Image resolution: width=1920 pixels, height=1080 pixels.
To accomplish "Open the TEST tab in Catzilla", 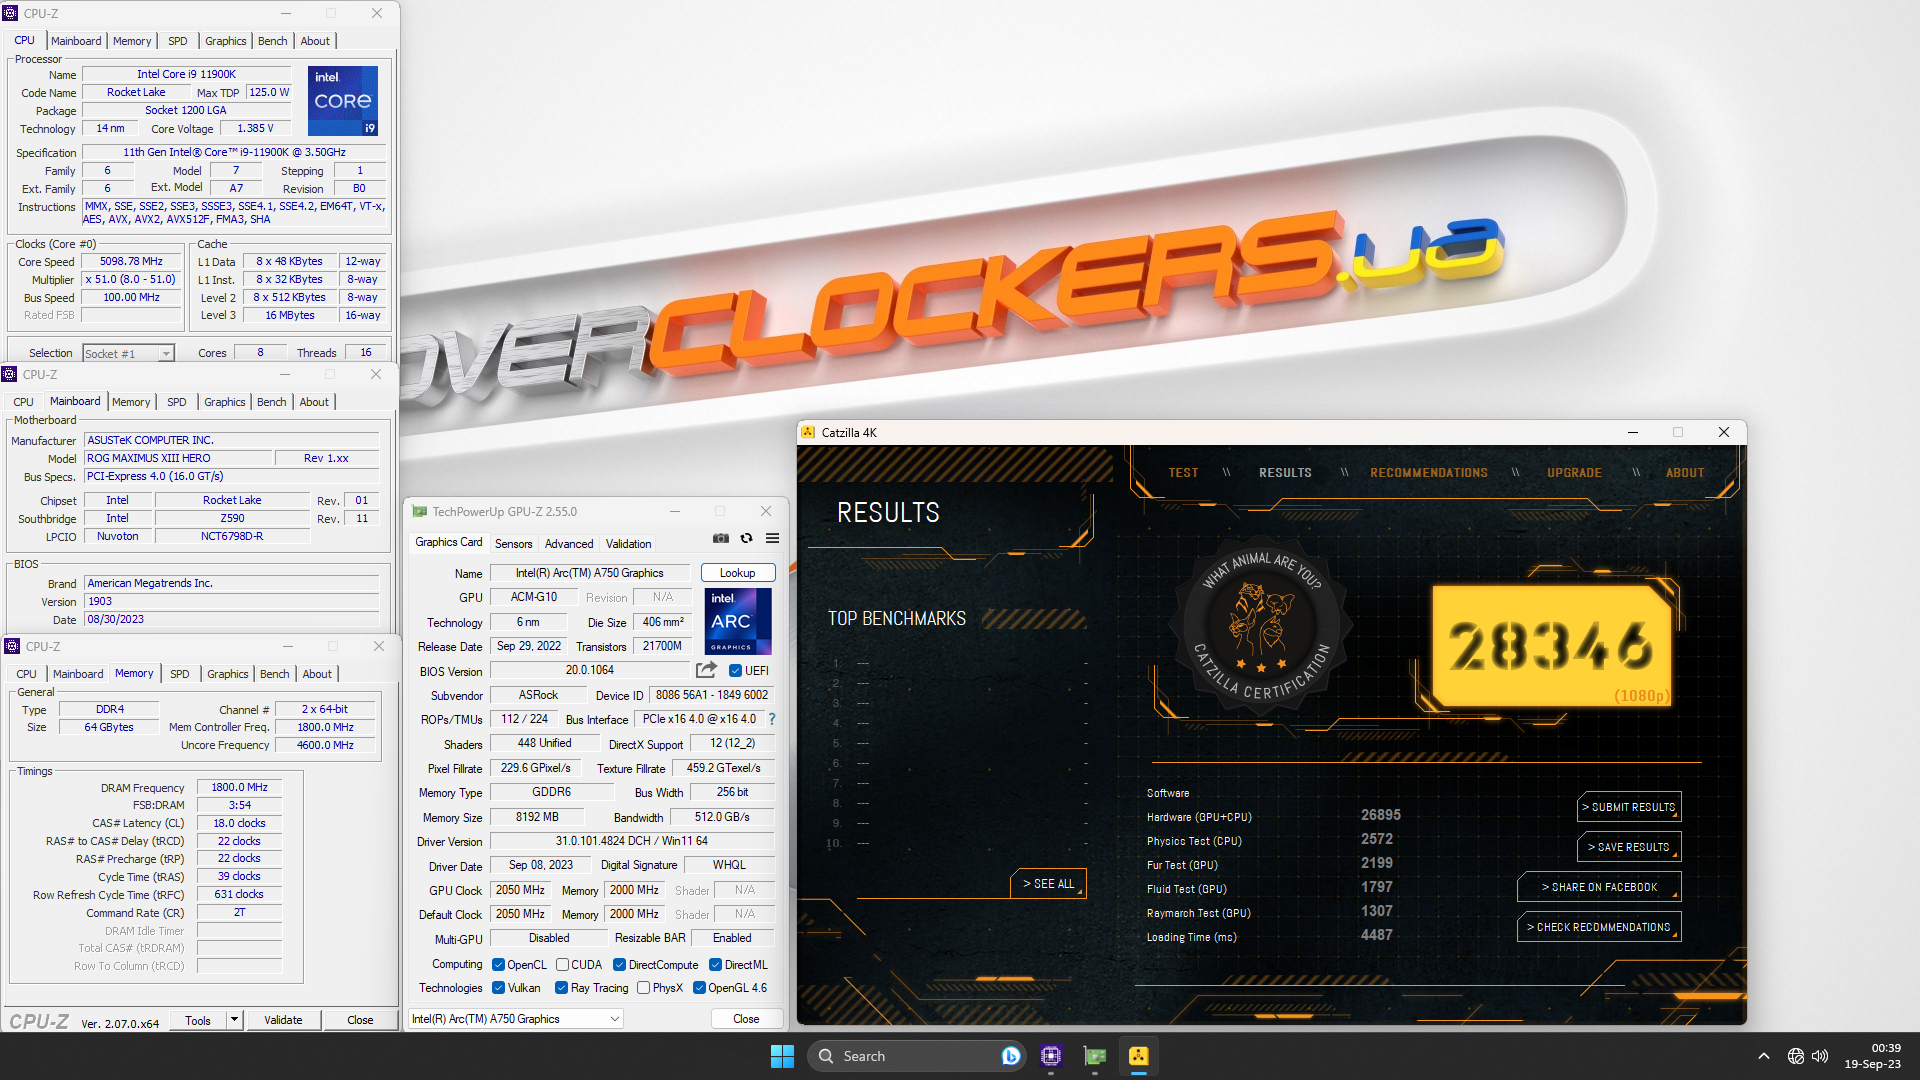I will tap(1183, 473).
